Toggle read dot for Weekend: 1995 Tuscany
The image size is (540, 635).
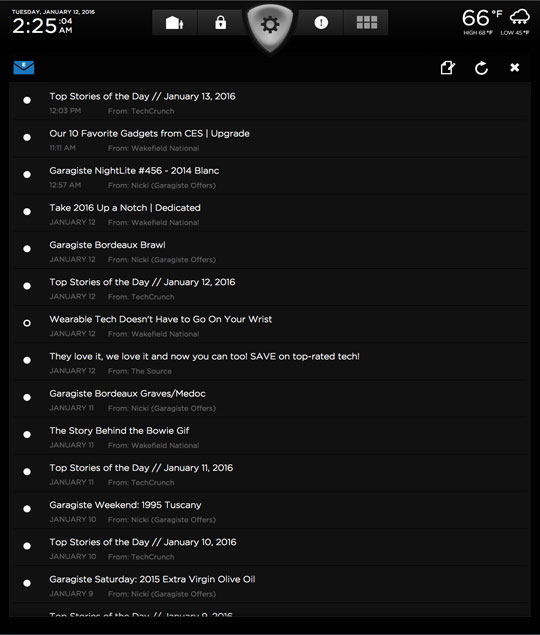click(27, 509)
